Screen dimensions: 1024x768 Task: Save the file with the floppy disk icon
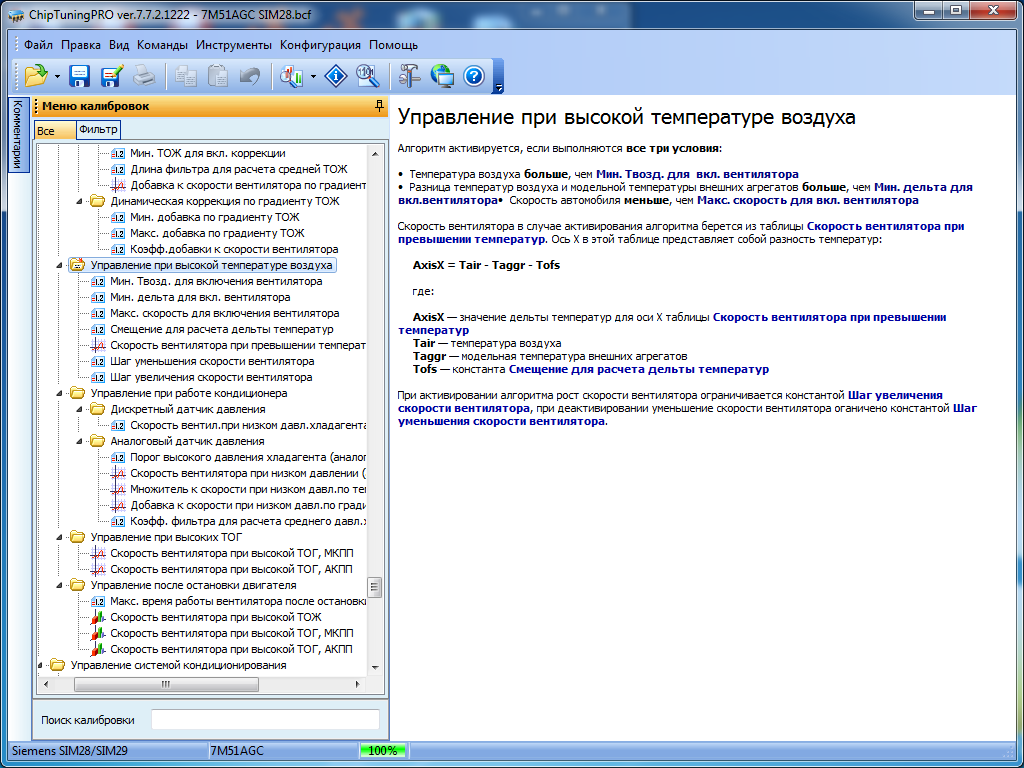coord(80,76)
